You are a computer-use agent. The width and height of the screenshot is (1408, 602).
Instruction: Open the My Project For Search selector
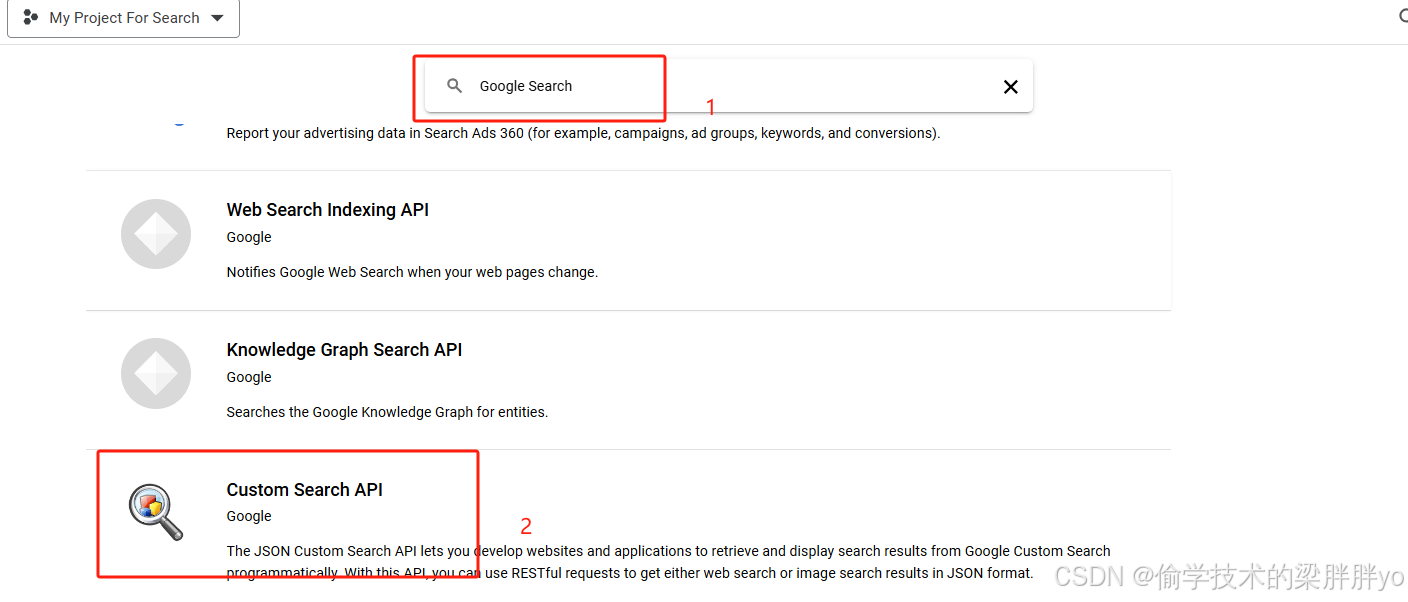(123, 18)
